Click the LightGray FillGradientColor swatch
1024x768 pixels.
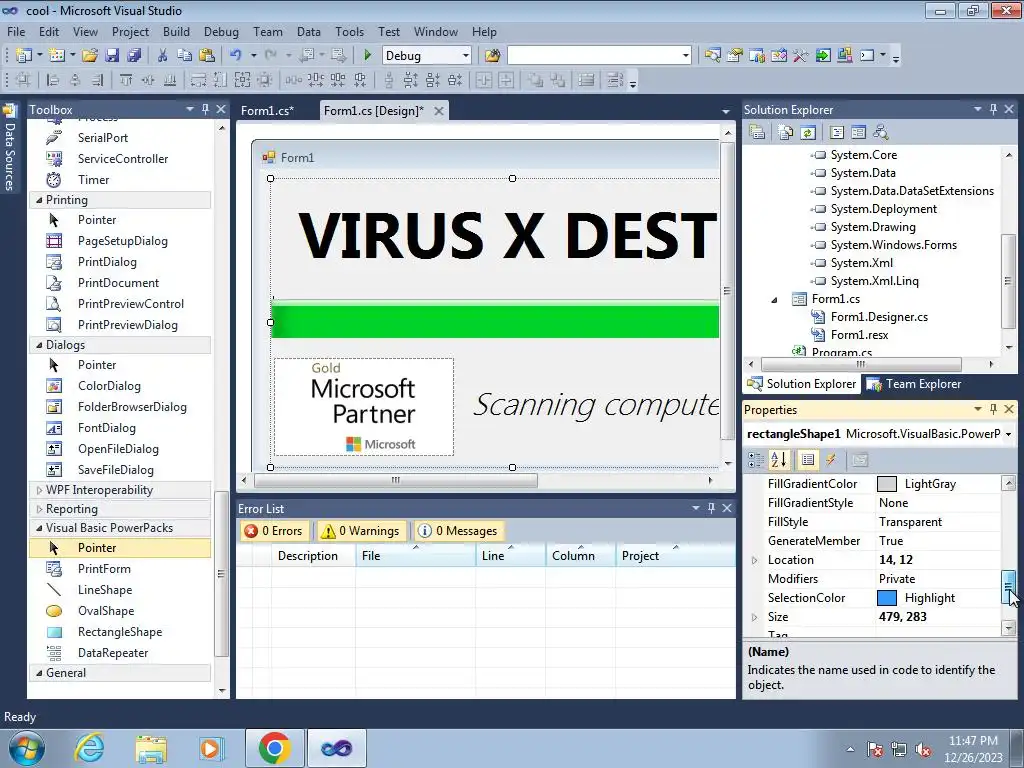(886, 484)
